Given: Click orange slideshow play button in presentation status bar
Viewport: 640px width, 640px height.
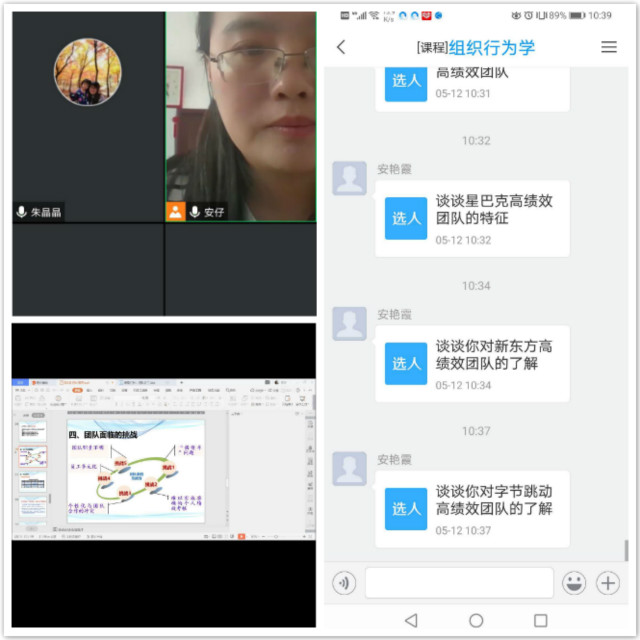Looking at the screenshot, I should [x=242, y=536].
